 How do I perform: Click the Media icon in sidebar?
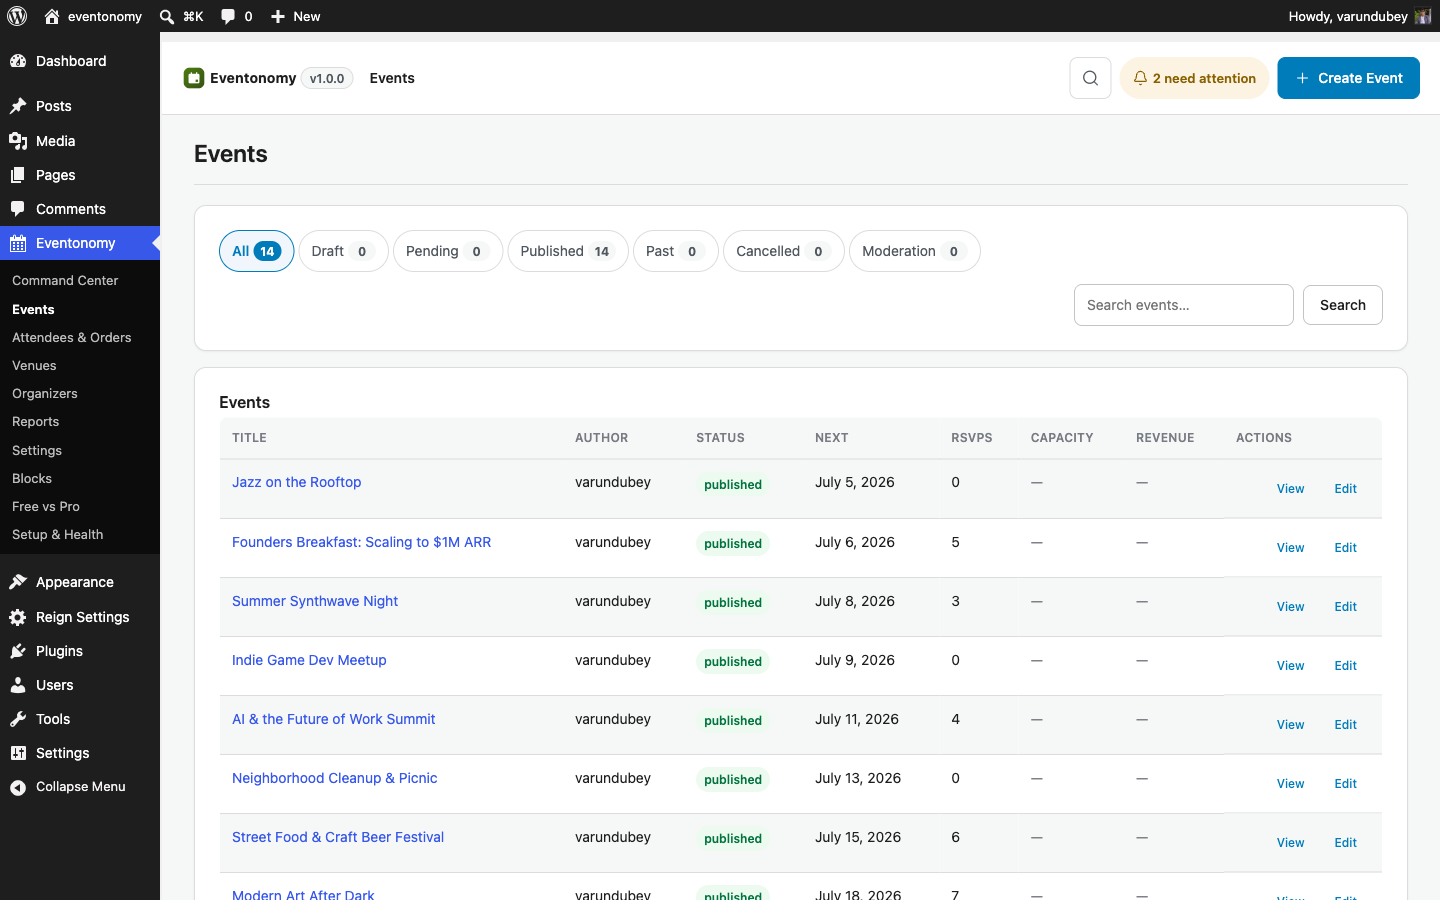[18, 141]
